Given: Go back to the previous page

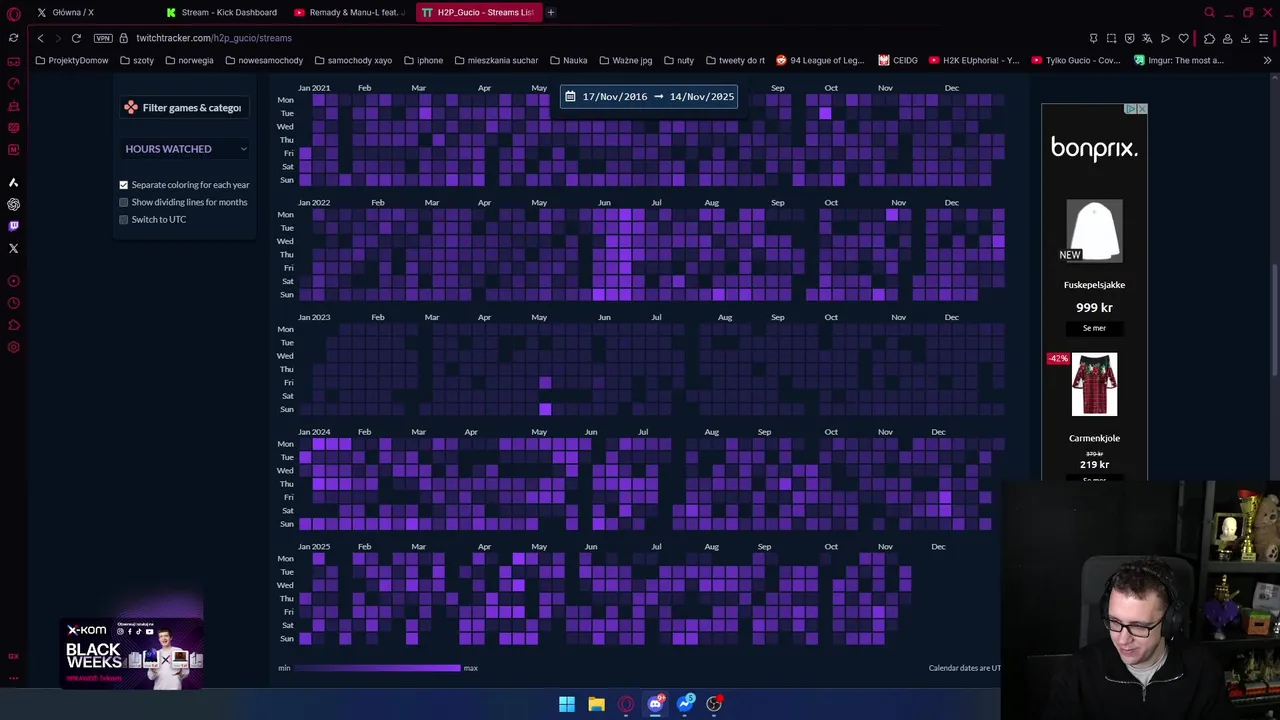Looking at the screenshot, I should pyautogui.click(x=40, y=38).
